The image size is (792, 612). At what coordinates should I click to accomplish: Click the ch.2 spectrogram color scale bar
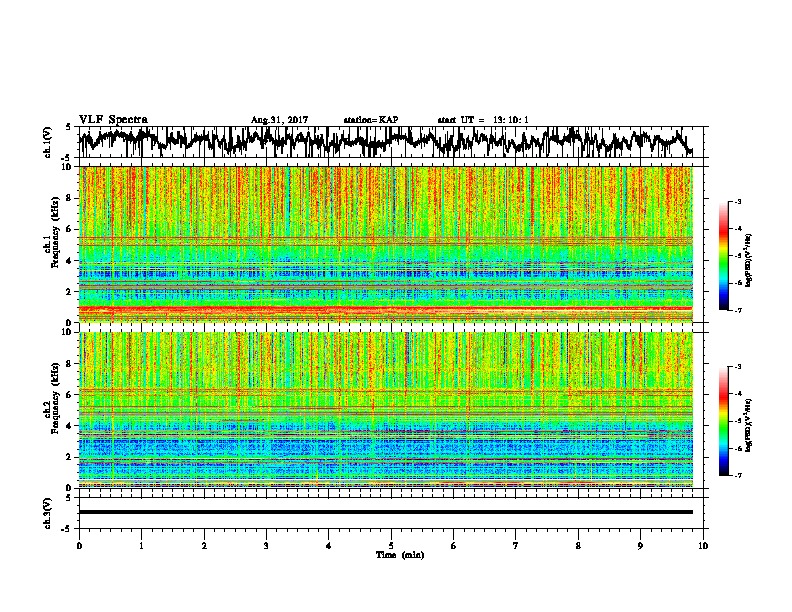(x=723, y=421)
